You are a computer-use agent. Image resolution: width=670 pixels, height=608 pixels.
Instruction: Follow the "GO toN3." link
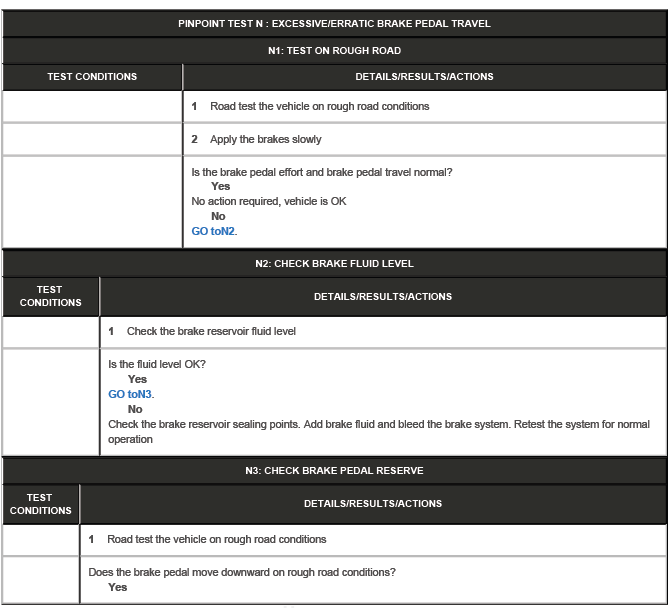(x=131, y=394)
